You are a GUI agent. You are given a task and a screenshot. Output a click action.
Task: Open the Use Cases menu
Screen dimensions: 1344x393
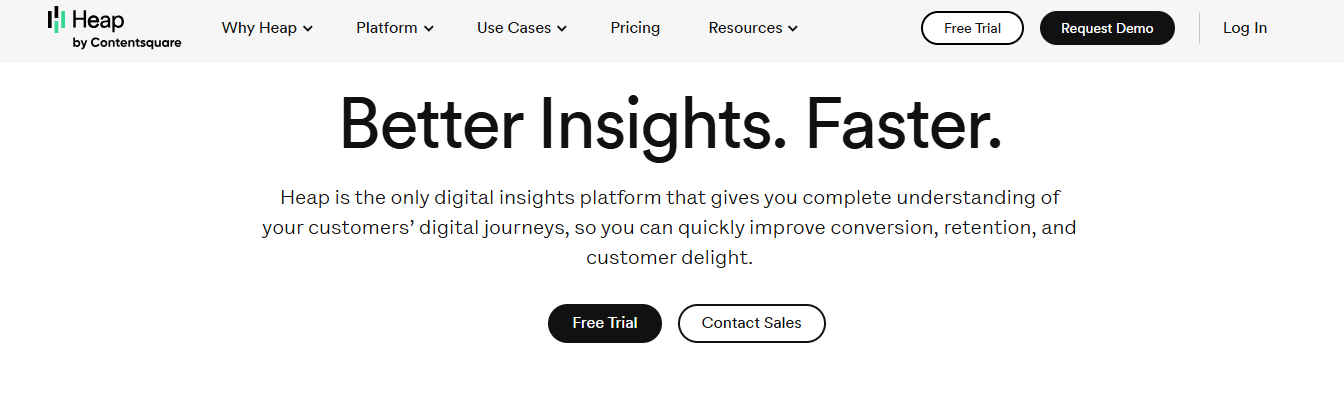click(522, 28)
